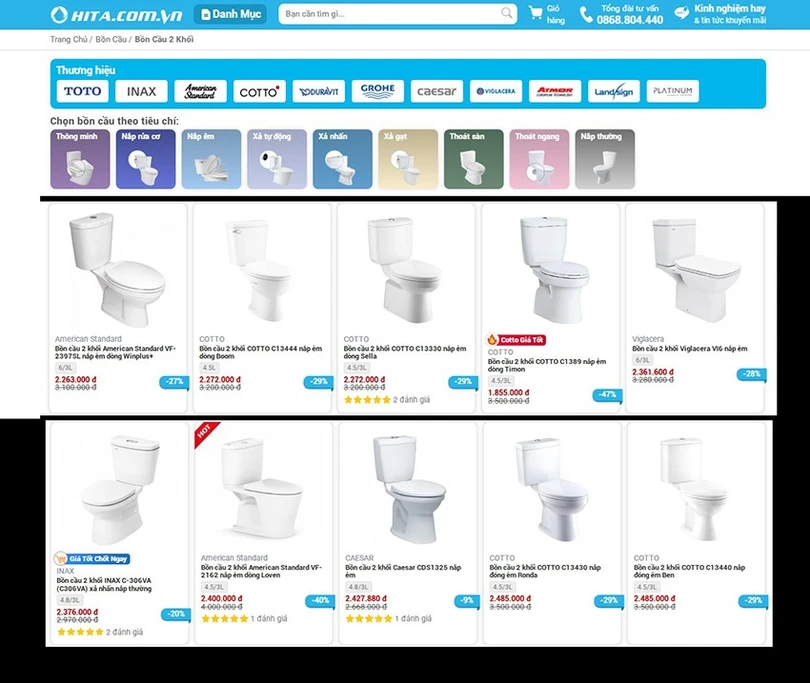This screenshot has height=683, width=810.
Task: Click the HITA.com.vn logo
Action: click(x=117, y=14)
